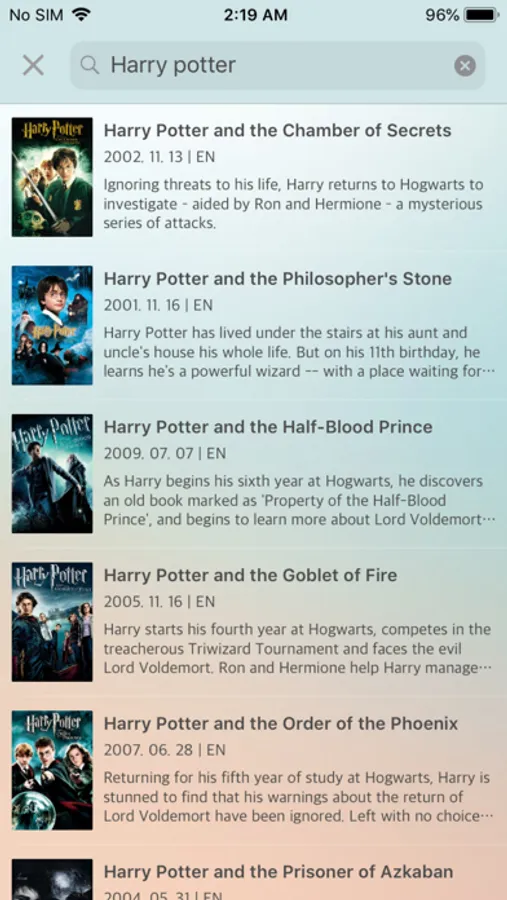Select Harry Potter and the Prisoner of Azkaban title
This screenshot has height=900, width=507.
(278, 872)
